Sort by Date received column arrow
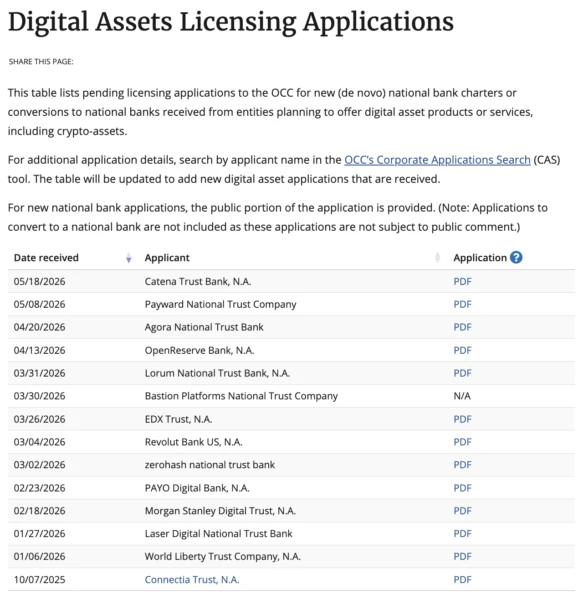This screenshot has width=583, height=600. point(129,258)
